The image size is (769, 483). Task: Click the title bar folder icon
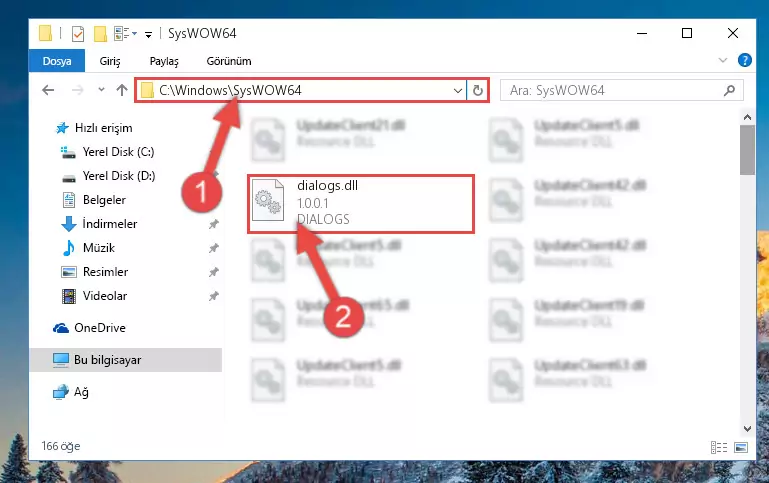45,33
